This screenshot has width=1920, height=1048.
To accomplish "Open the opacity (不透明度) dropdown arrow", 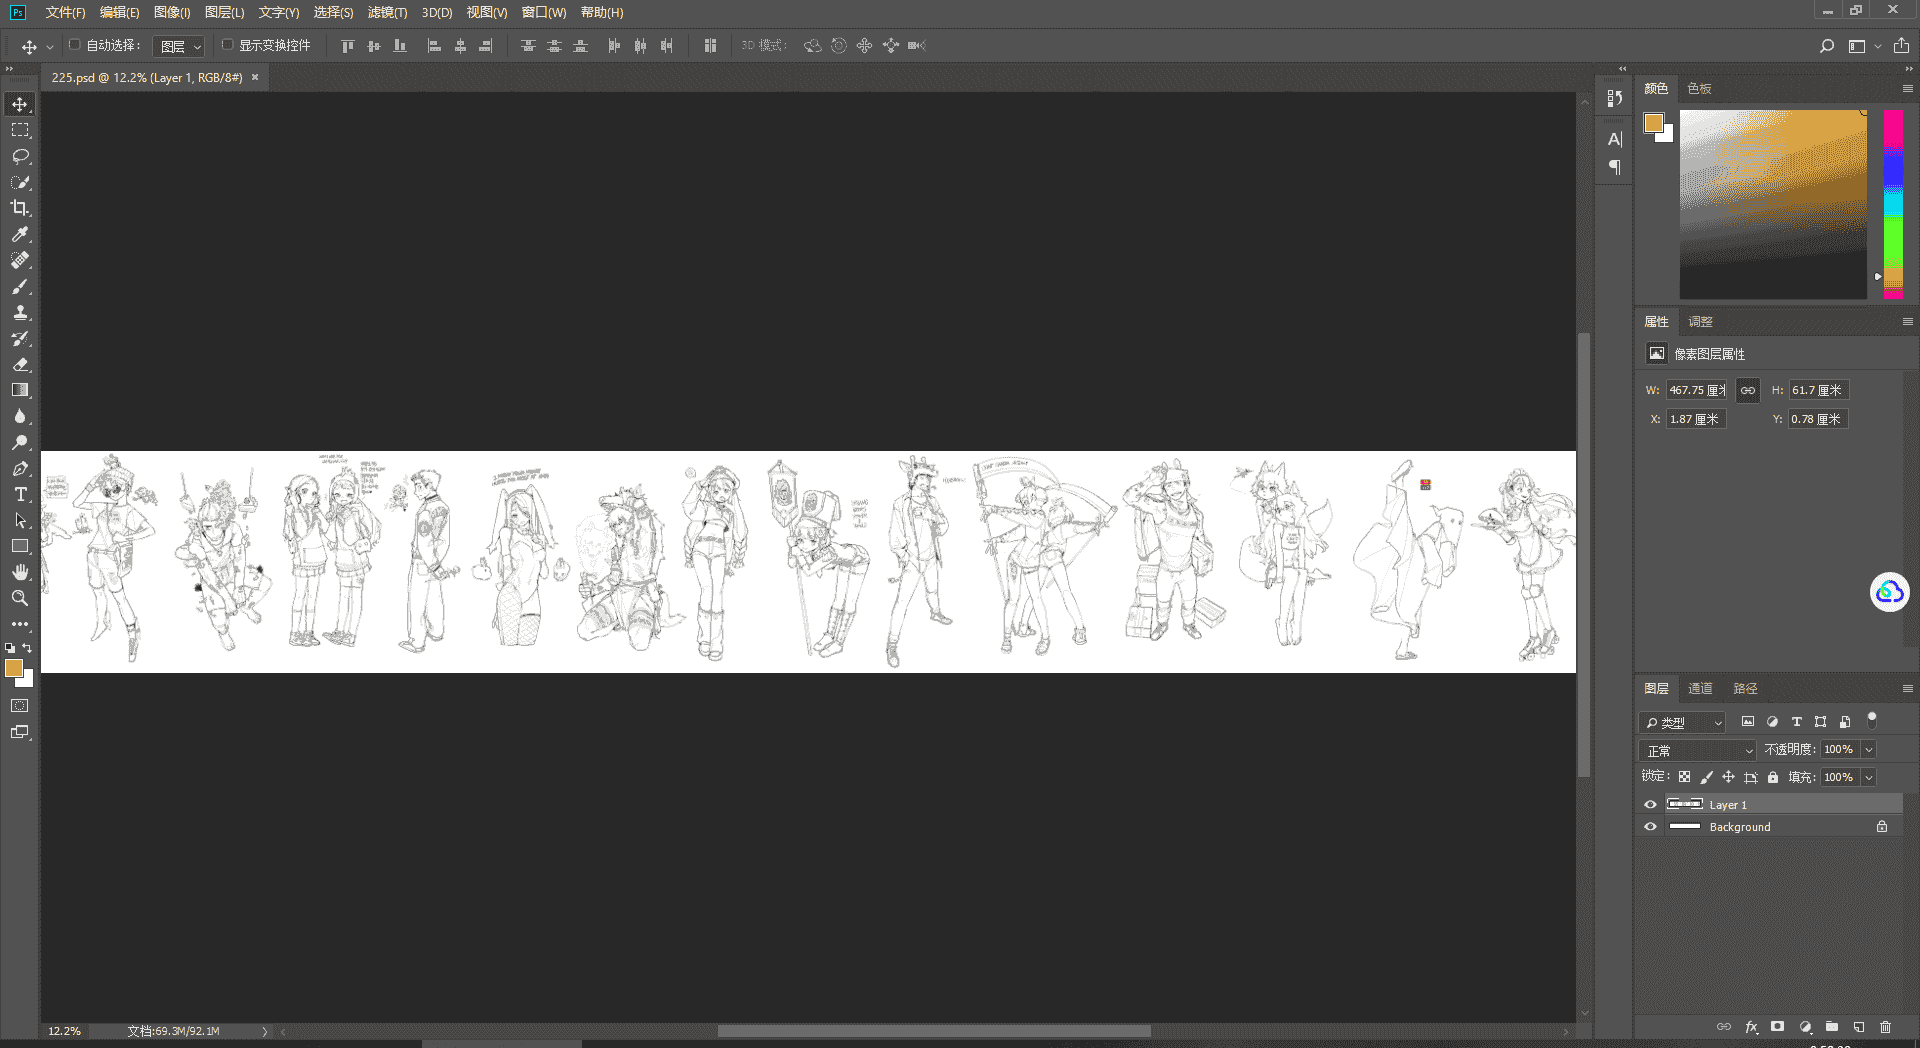I will [1868, 750].
